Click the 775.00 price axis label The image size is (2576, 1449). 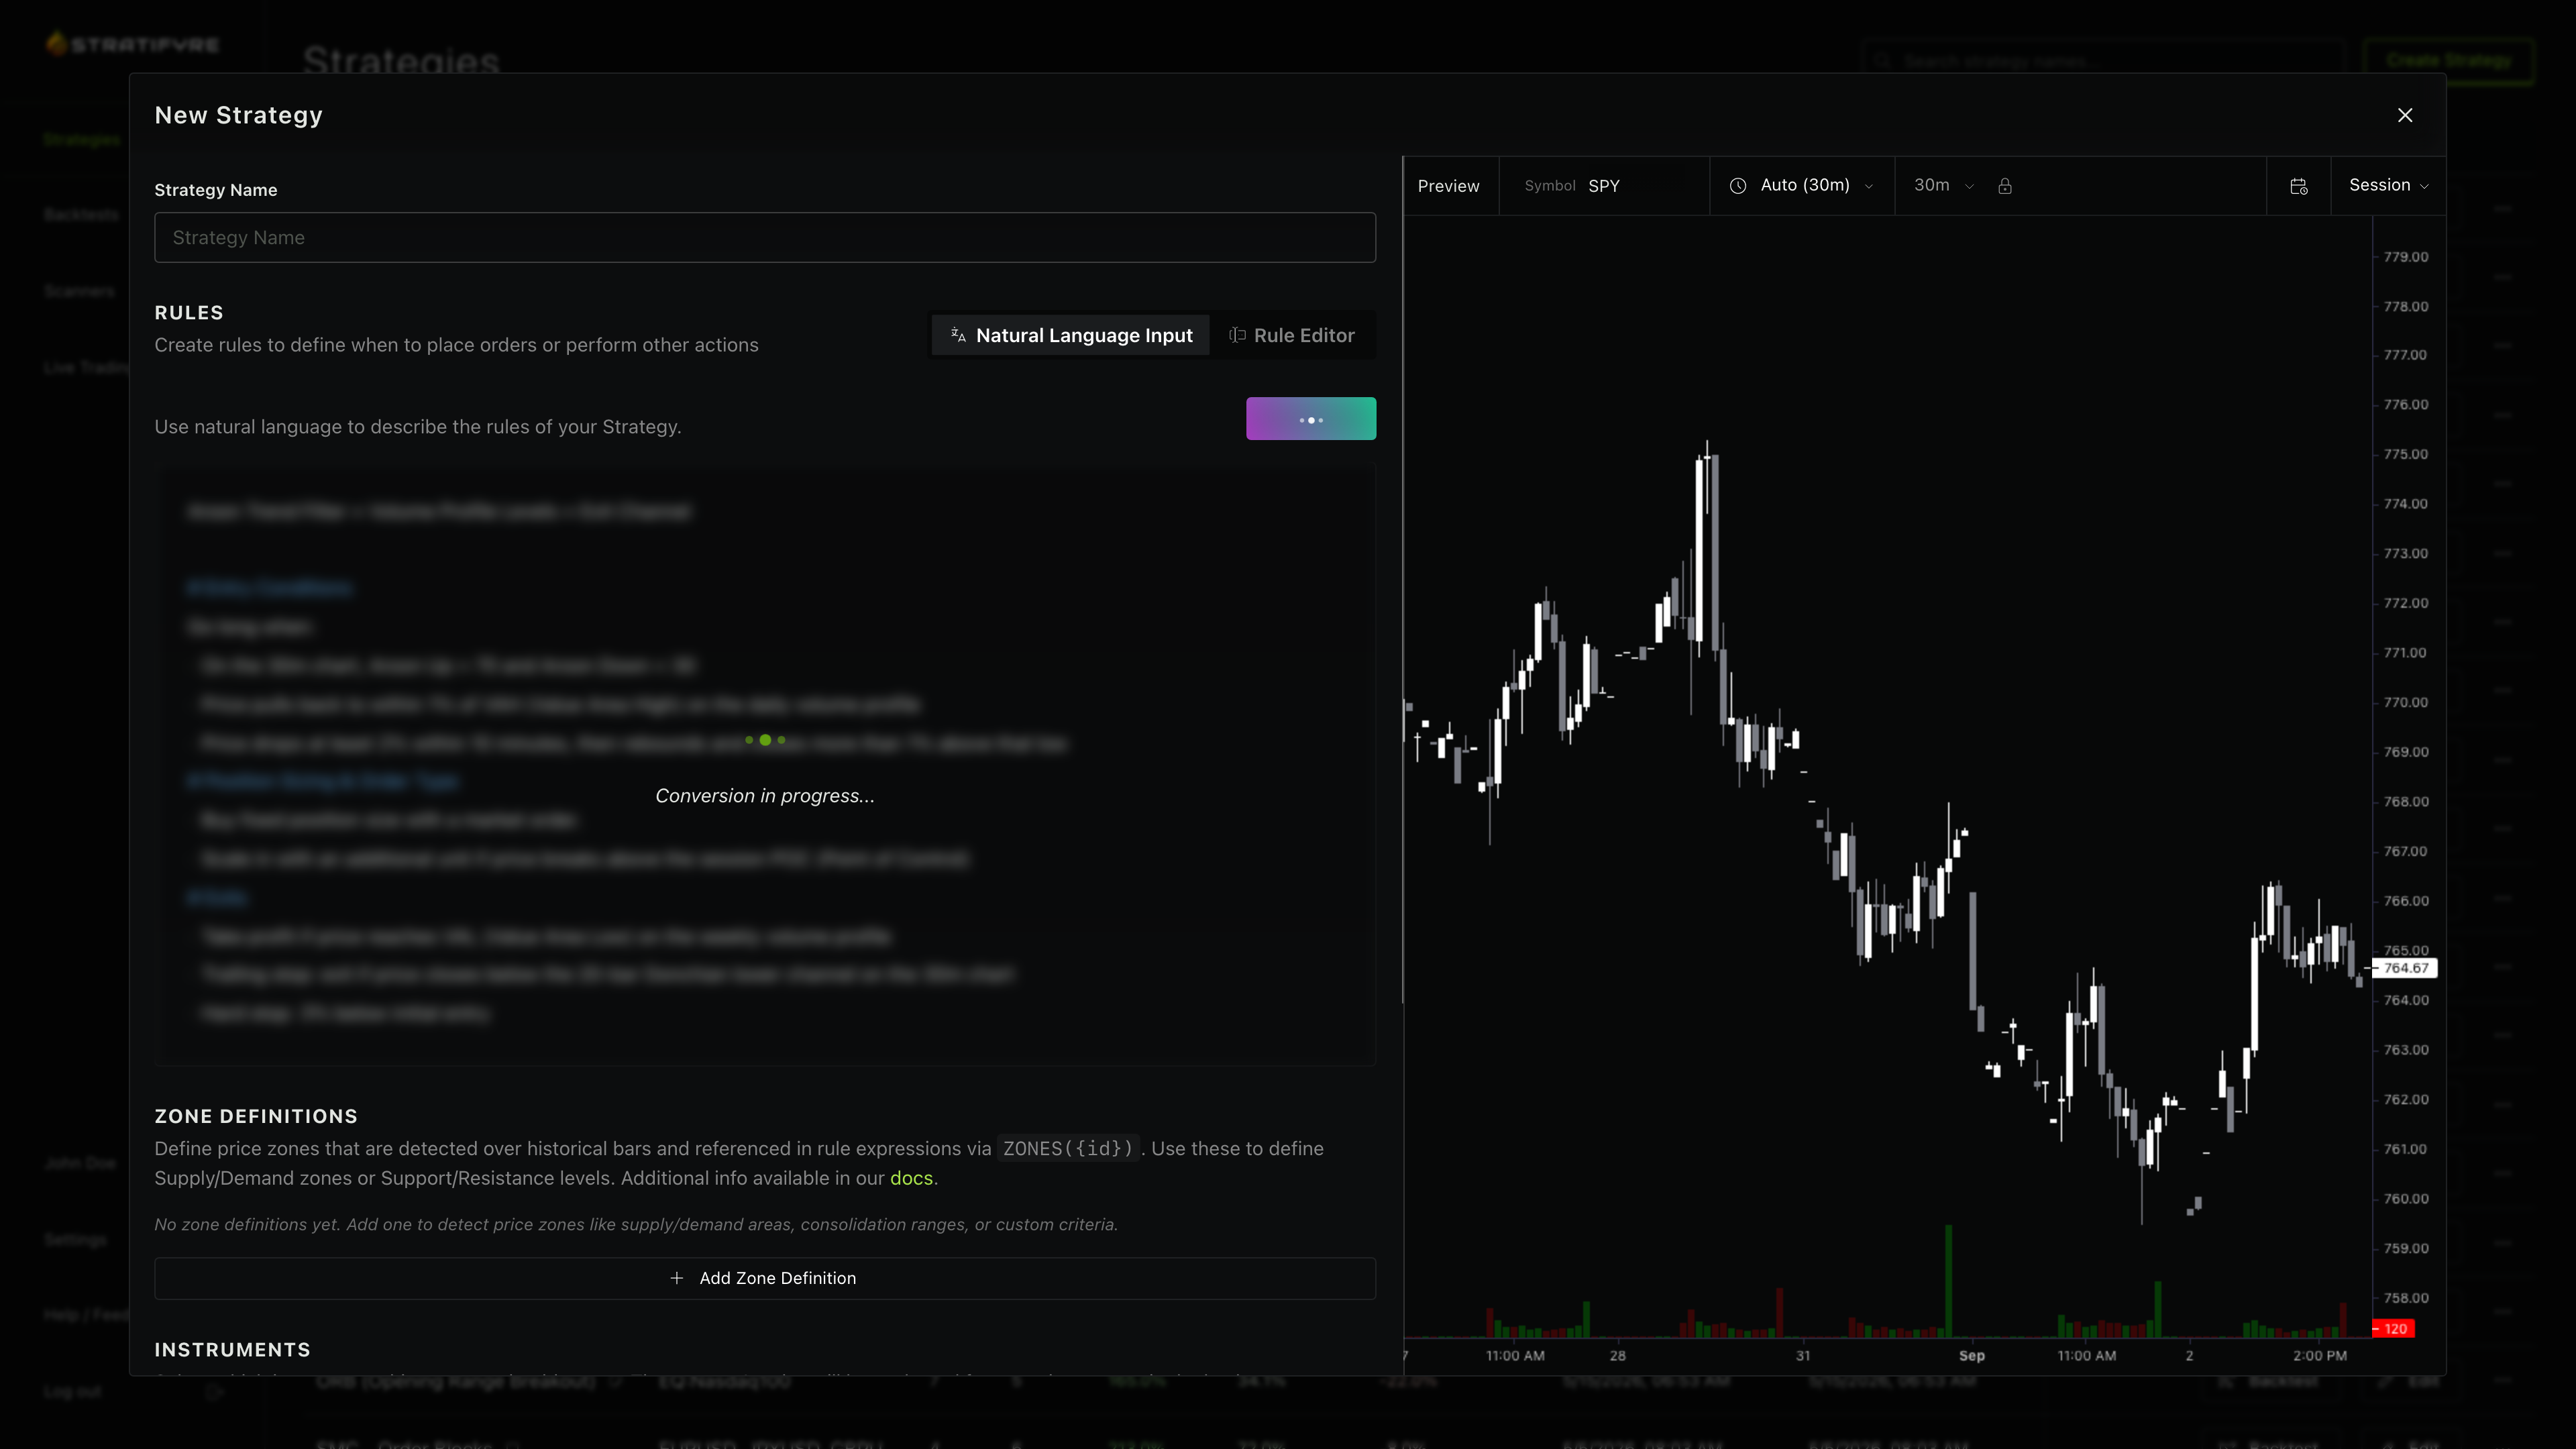(x=2405, y=454)
